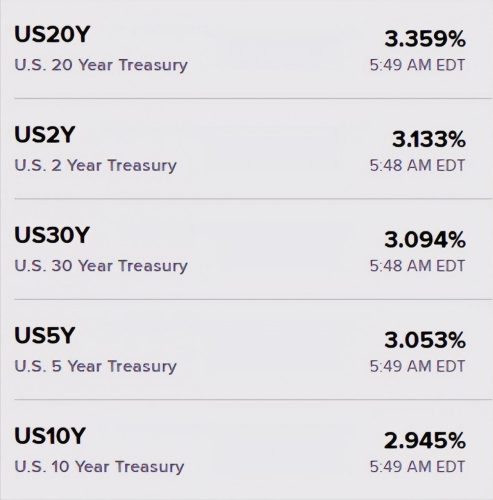Click the US30Y 5:48 AM EDT timestamp
The image size is (493, 500).
coord(417,266)
